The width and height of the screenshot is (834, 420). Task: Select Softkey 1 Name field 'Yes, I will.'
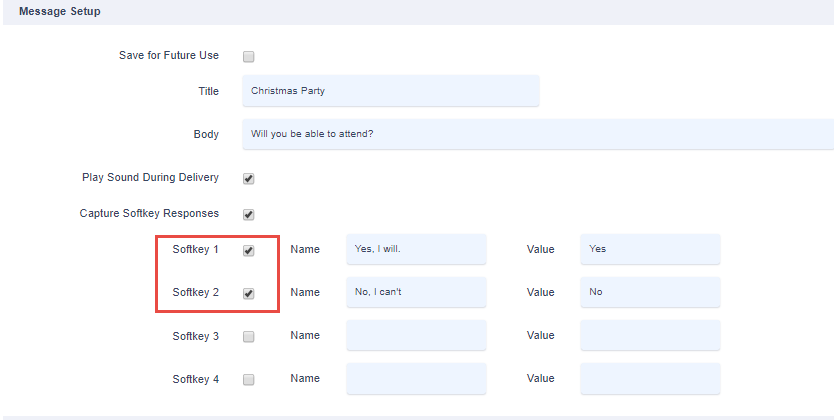(x=416, y=249)
